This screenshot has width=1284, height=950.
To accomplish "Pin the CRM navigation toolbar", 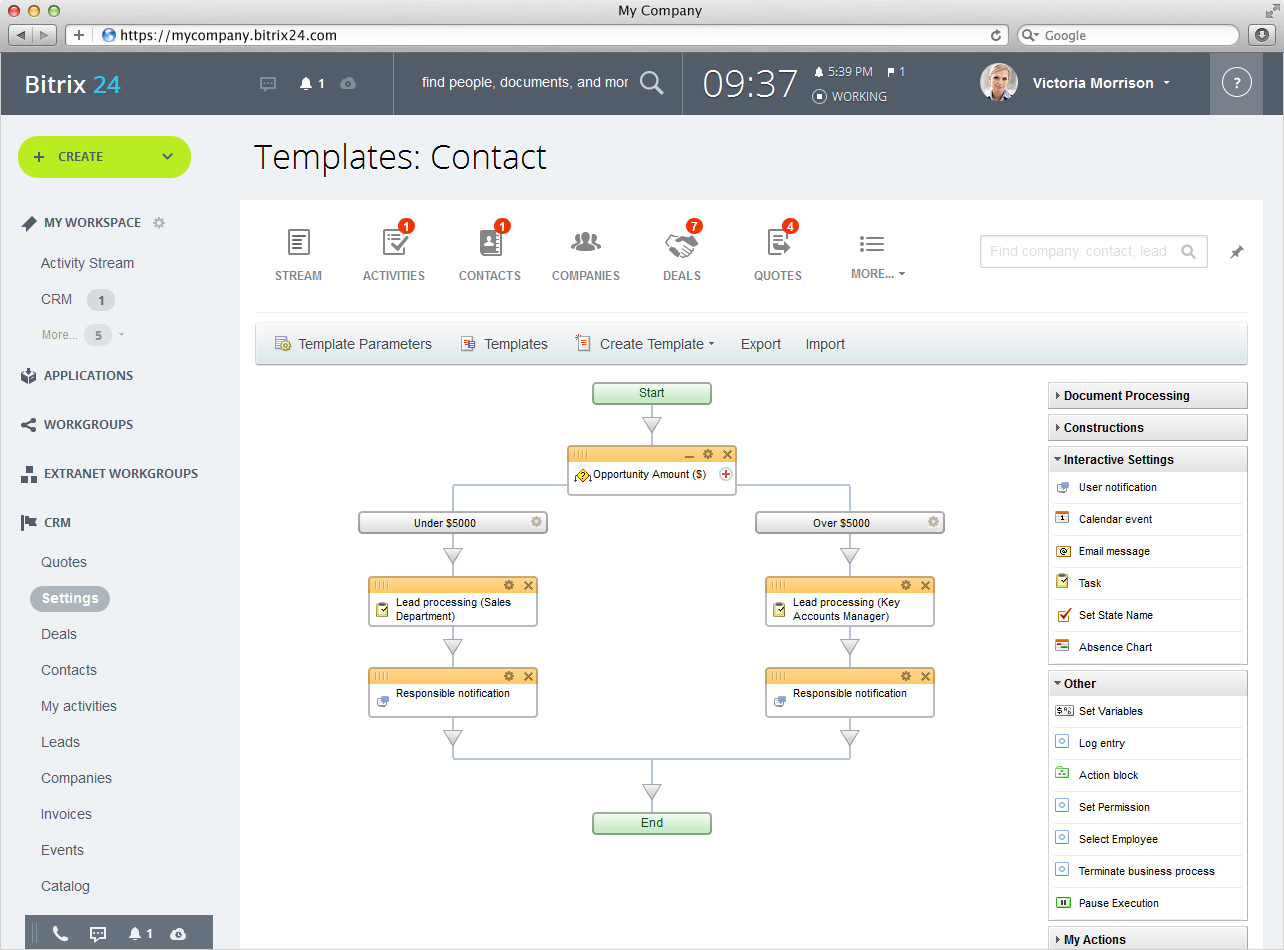I will (1236, 252).
